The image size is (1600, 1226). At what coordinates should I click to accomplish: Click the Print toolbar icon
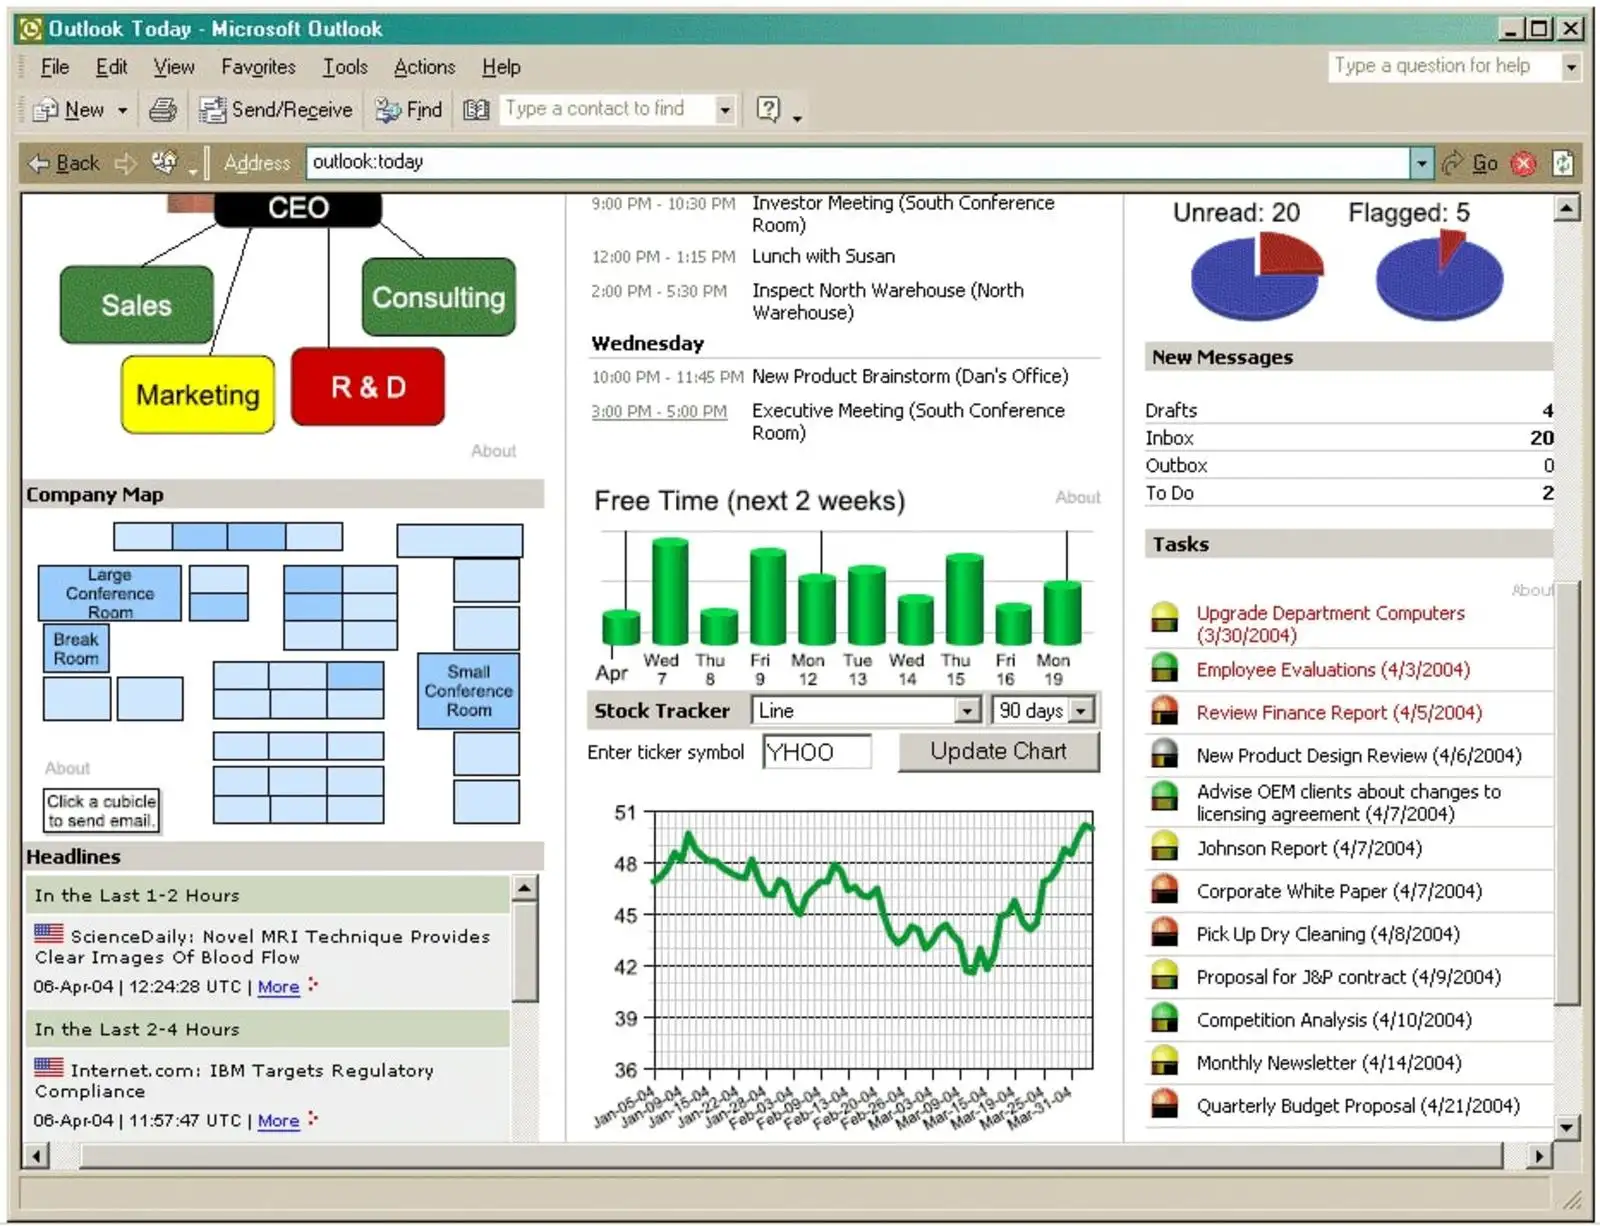click(x=162, y=110)
